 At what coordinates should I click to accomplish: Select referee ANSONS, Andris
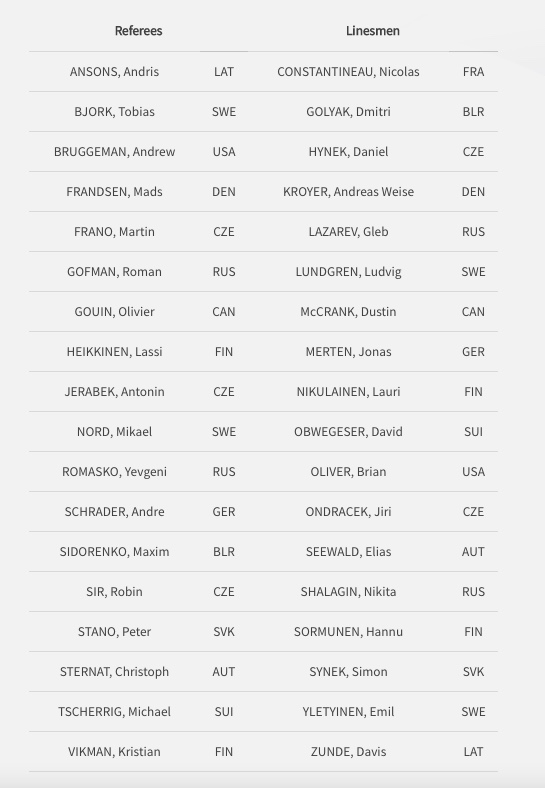[x=114, y=71]
